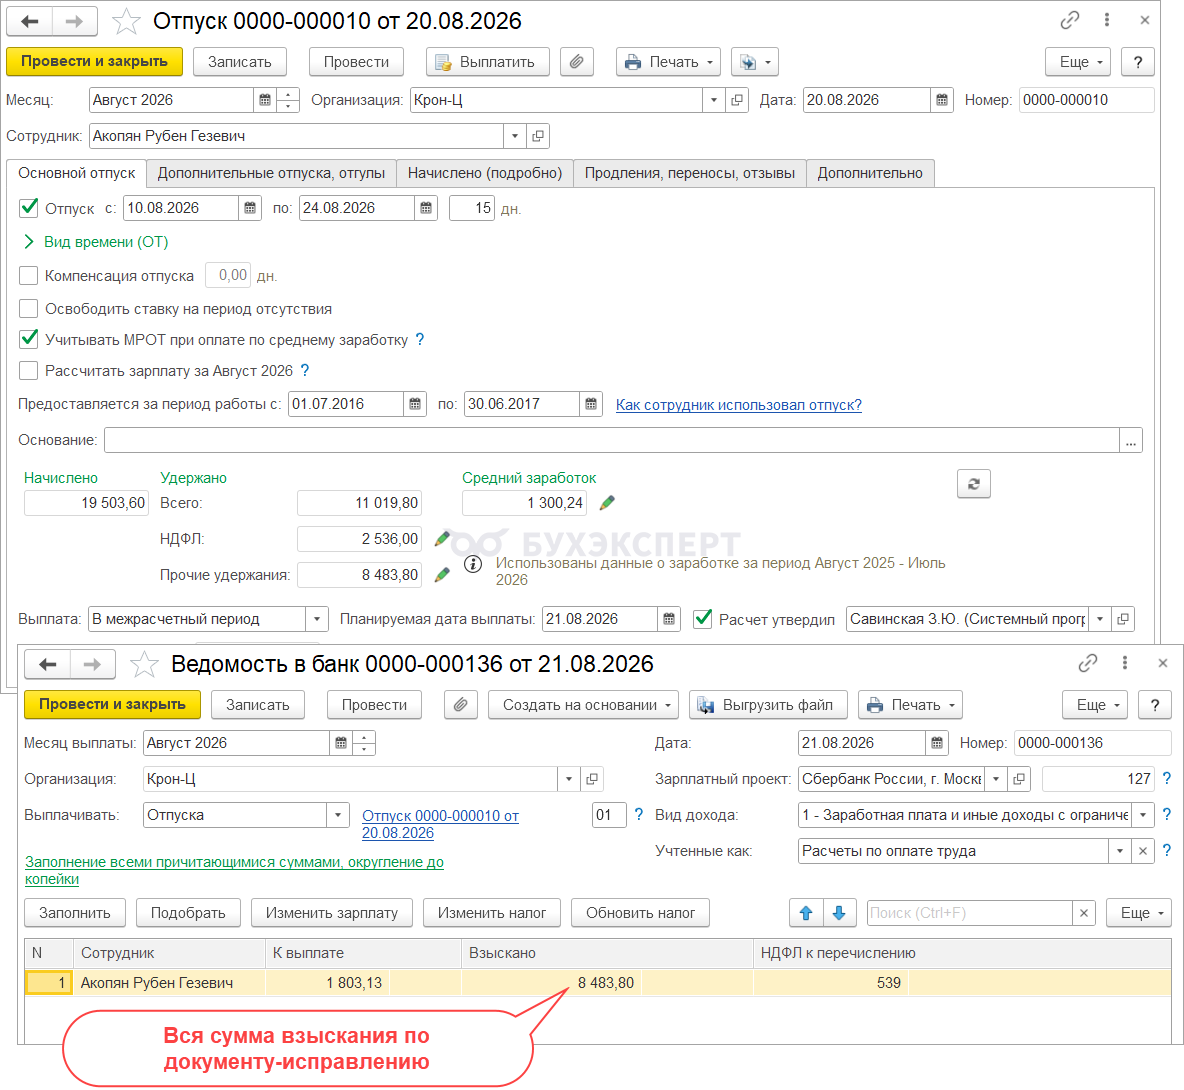Check Освободить ставку на период отсутствия
The height and width of the screenshot is (1090, 1184).
click(29, 308)
